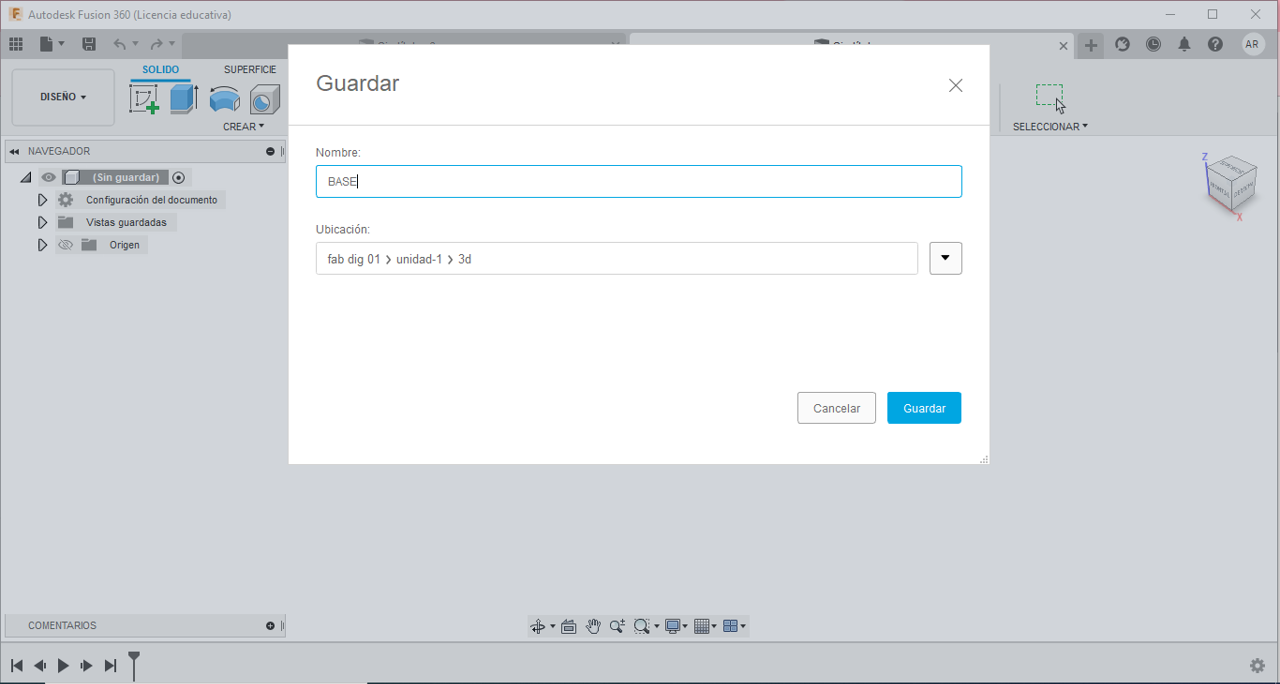
Task: Open the Extensions icon
Action: (x=1123, y=44)
